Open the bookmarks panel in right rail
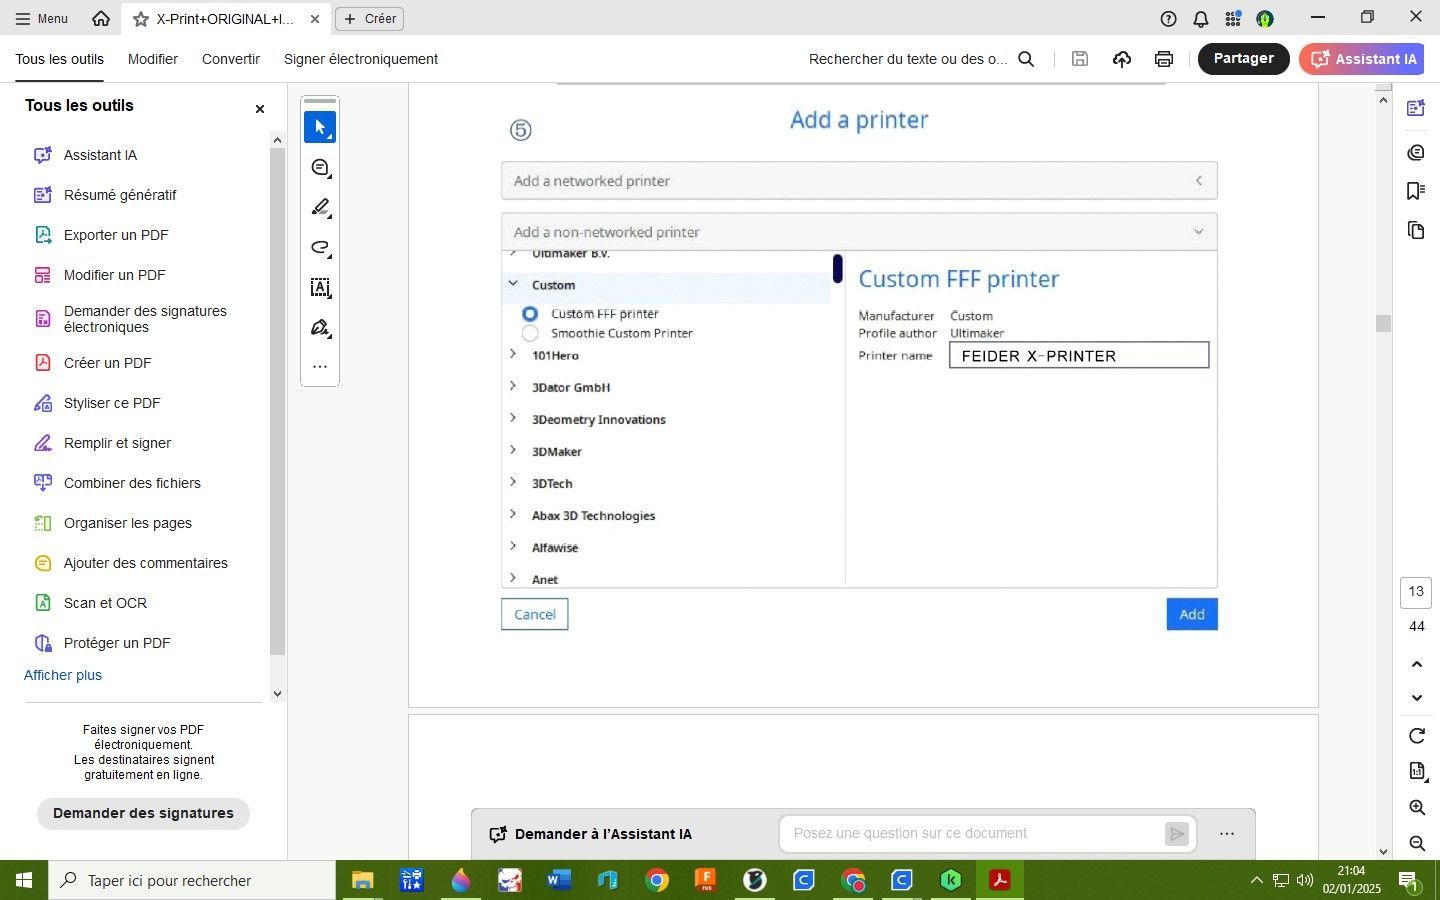 pos(1416,191)
